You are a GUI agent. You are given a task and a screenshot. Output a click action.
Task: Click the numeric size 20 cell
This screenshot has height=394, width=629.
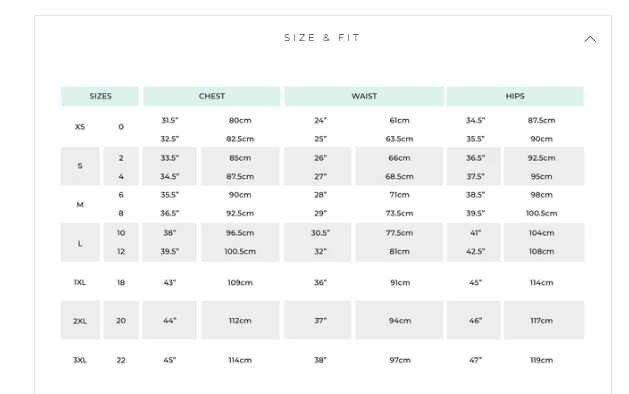(x=121, y=320)
